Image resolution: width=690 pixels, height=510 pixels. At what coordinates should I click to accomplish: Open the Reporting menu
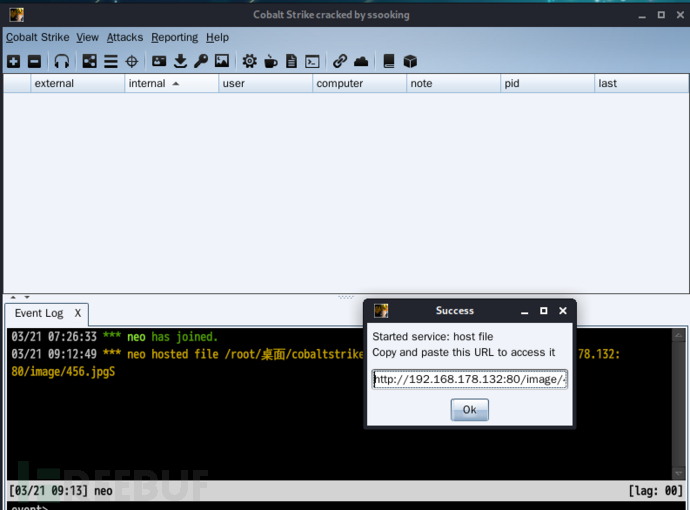coord(175,37)
